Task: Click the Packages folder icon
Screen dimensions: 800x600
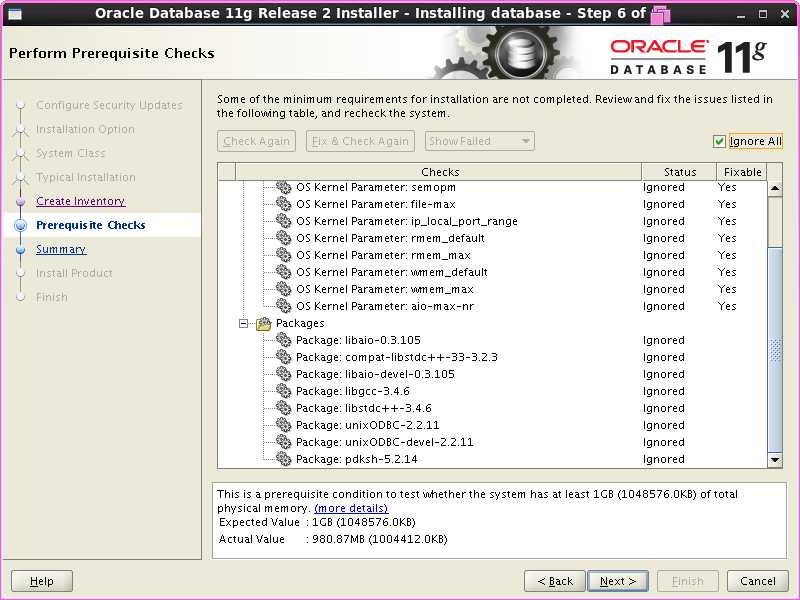Action: click(264, 323)
